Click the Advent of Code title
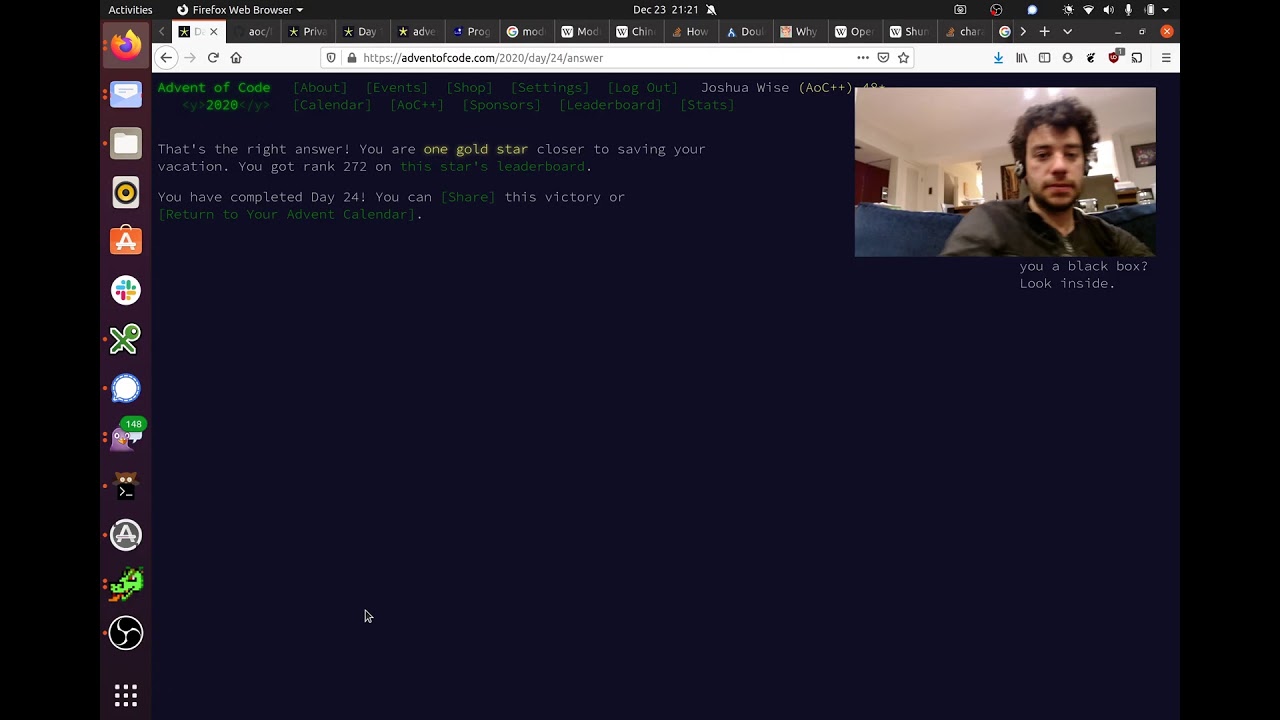The height and width of the screenshot is (720, 1280). 214,88
